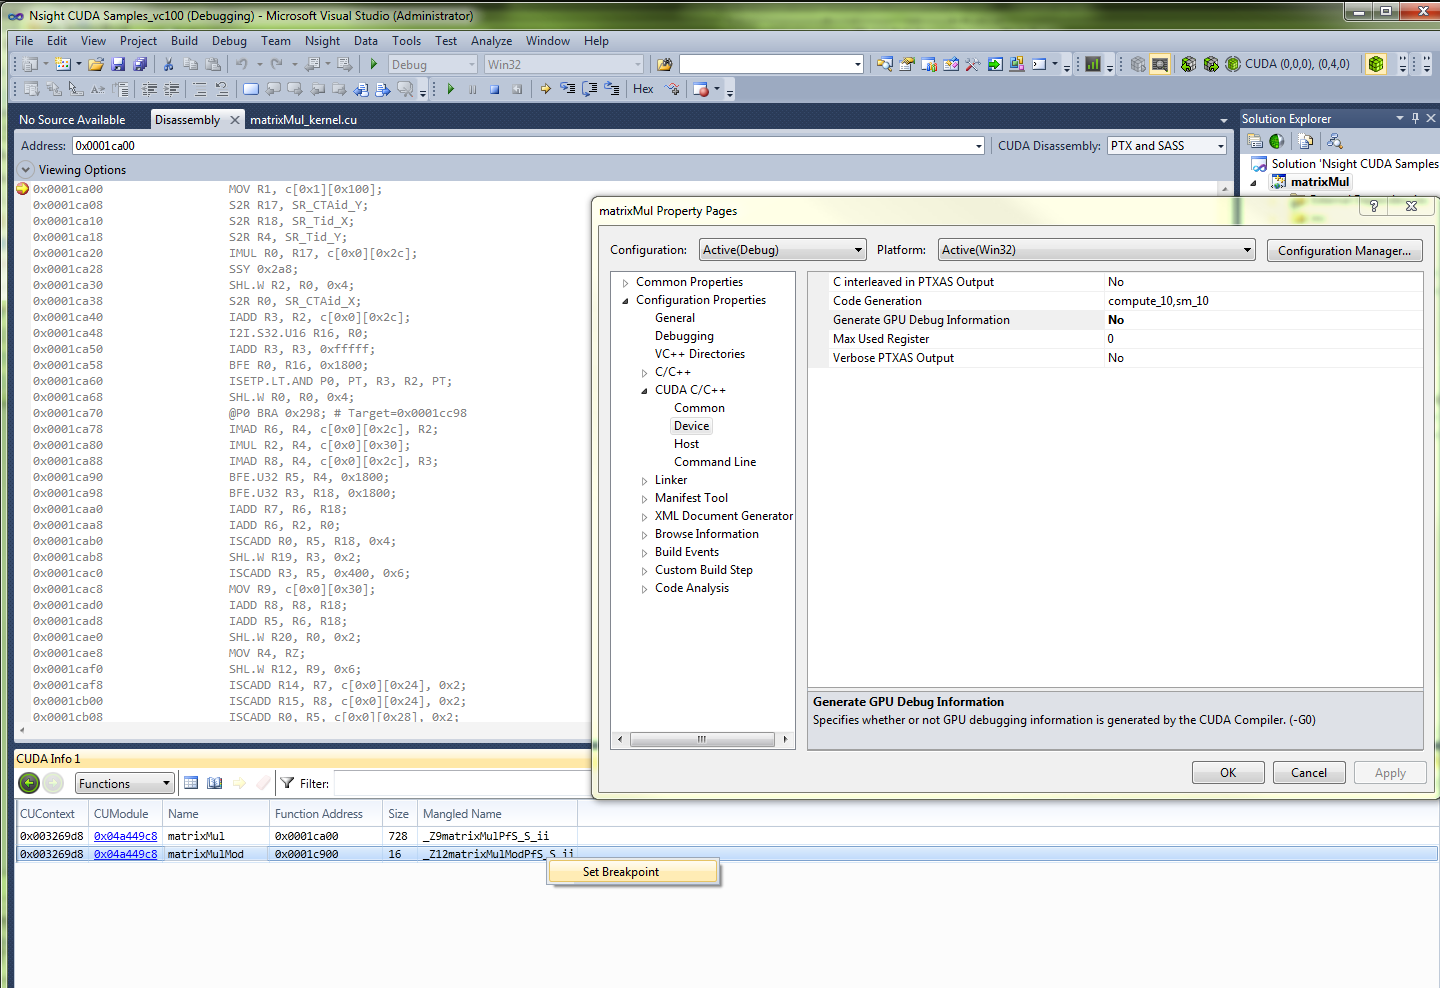Open the Functions dropdown in CUDA Info
The width and height of the screenshot is (1440, 988).
pos(125,783)
